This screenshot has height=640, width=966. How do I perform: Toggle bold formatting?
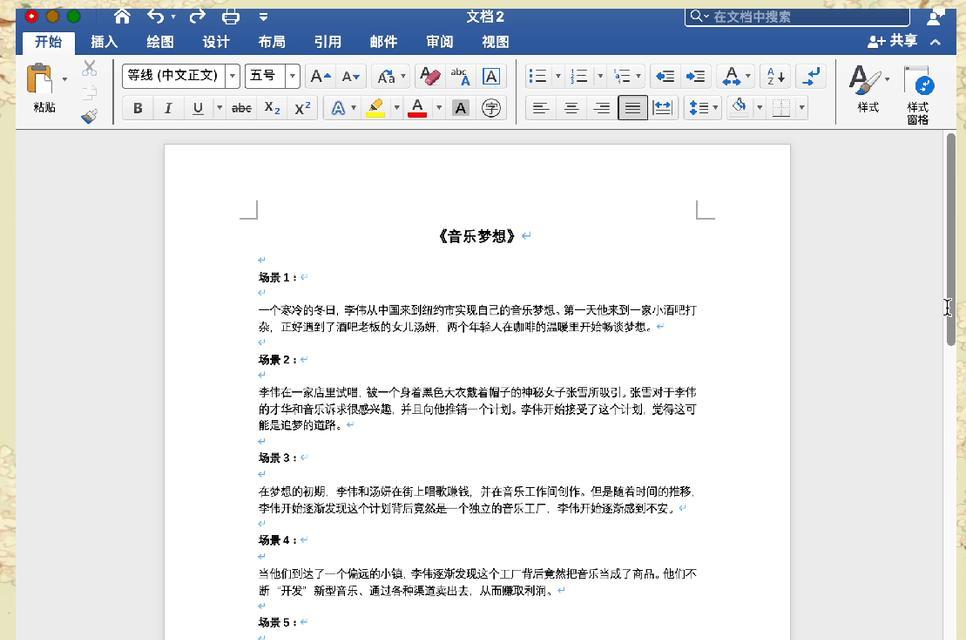[138, 108]
